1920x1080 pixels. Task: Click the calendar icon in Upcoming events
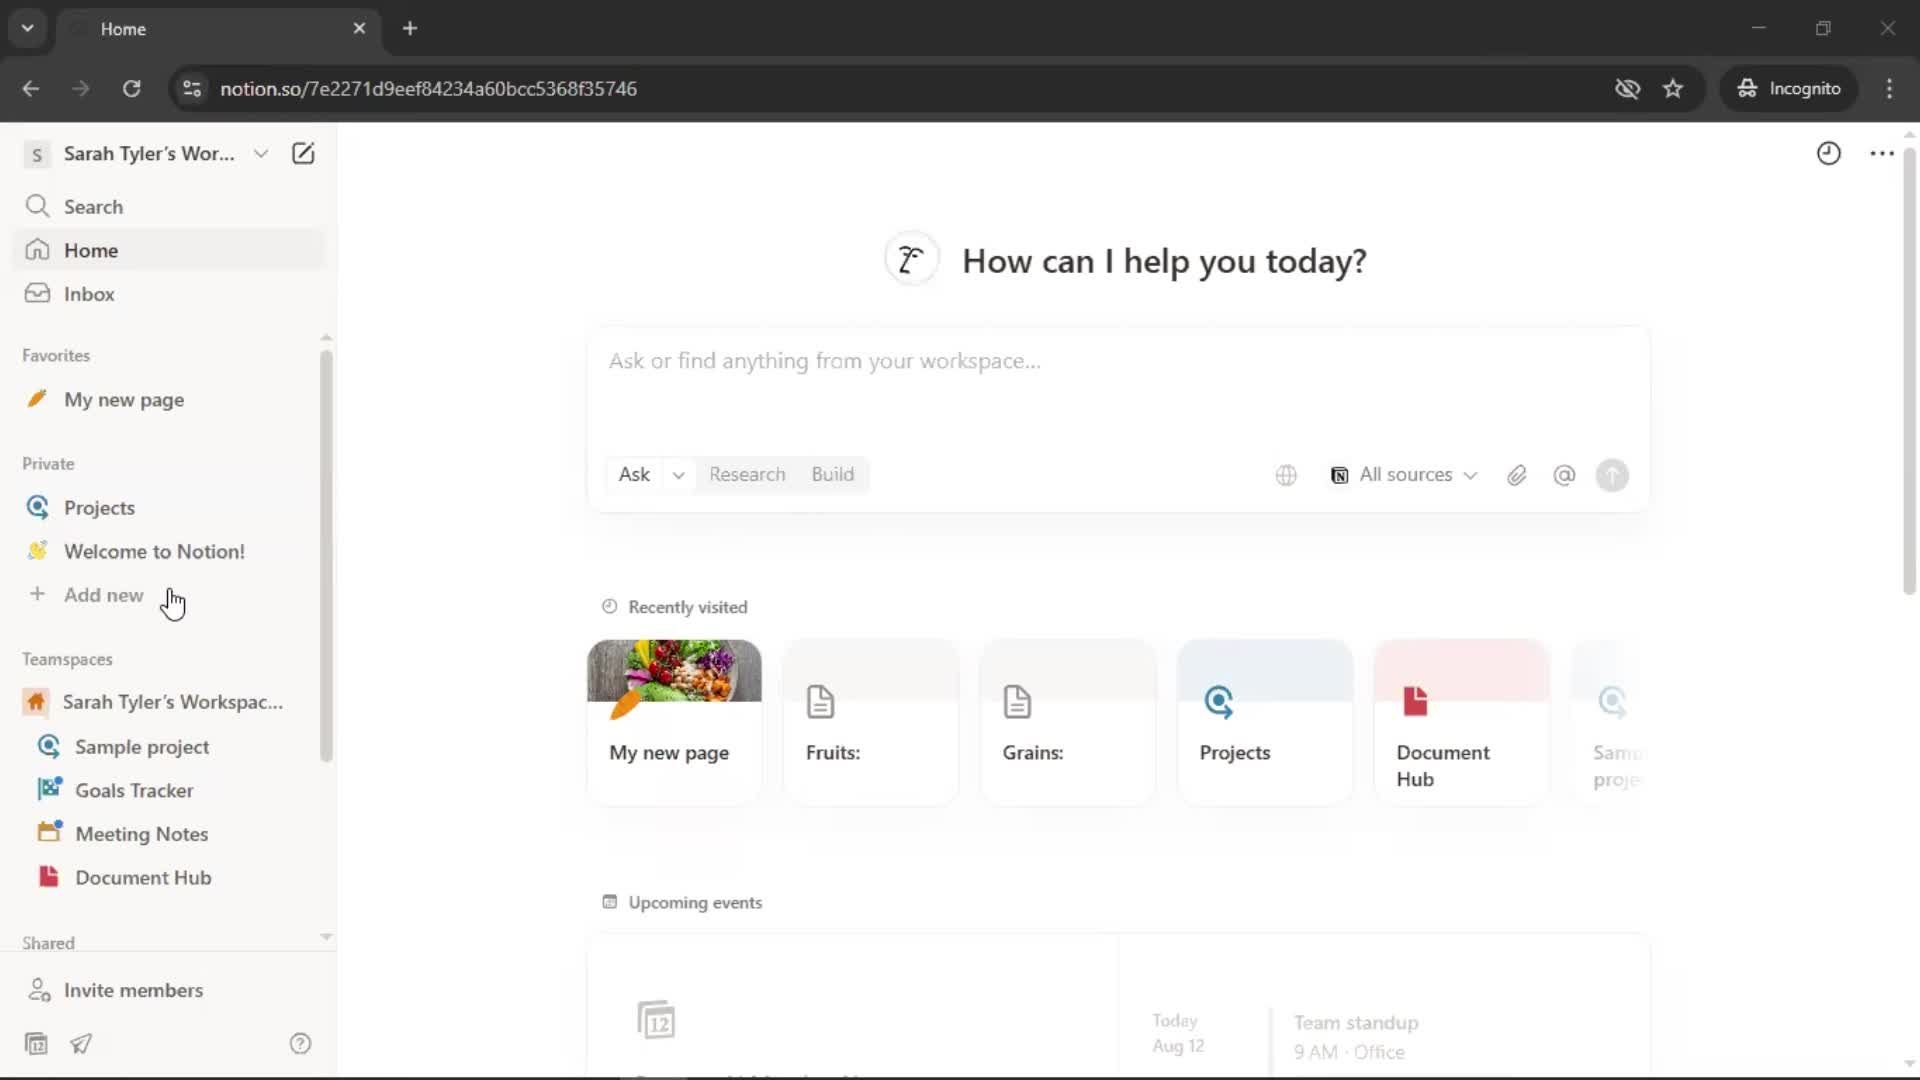click(656, 1020)
